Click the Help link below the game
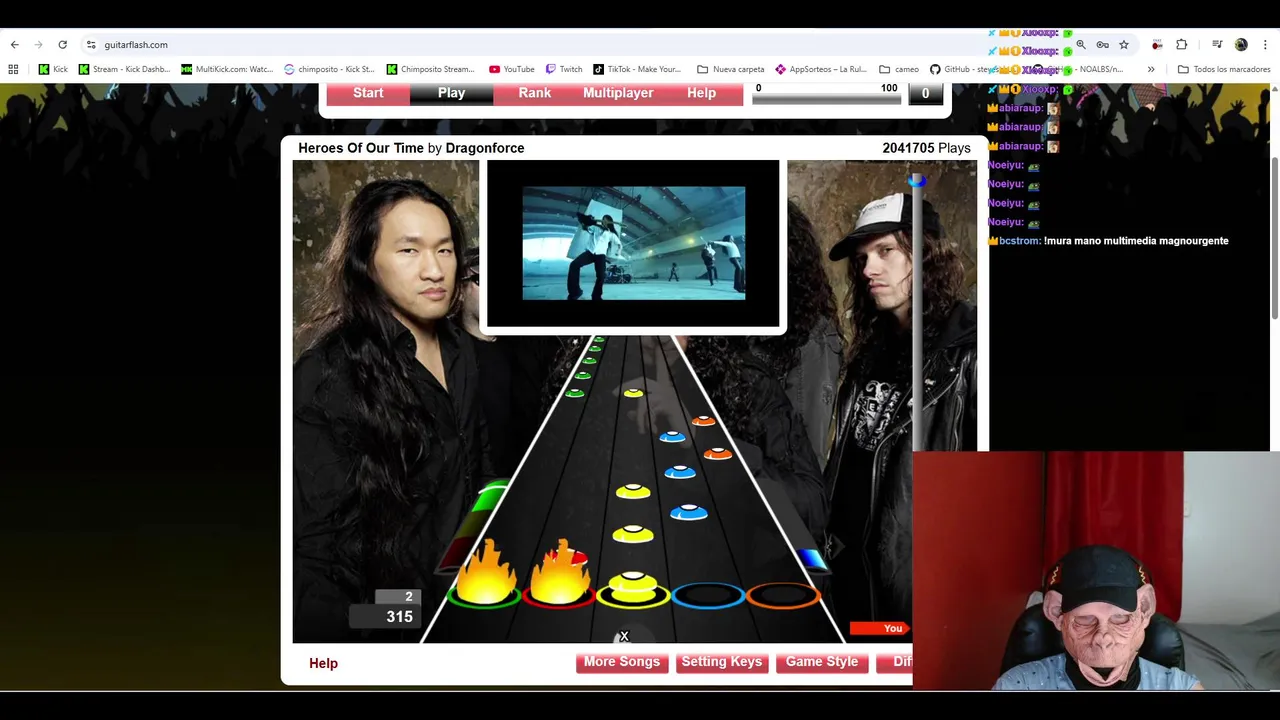The width and height of the screenshot is (1280, 720). point(323,663)
